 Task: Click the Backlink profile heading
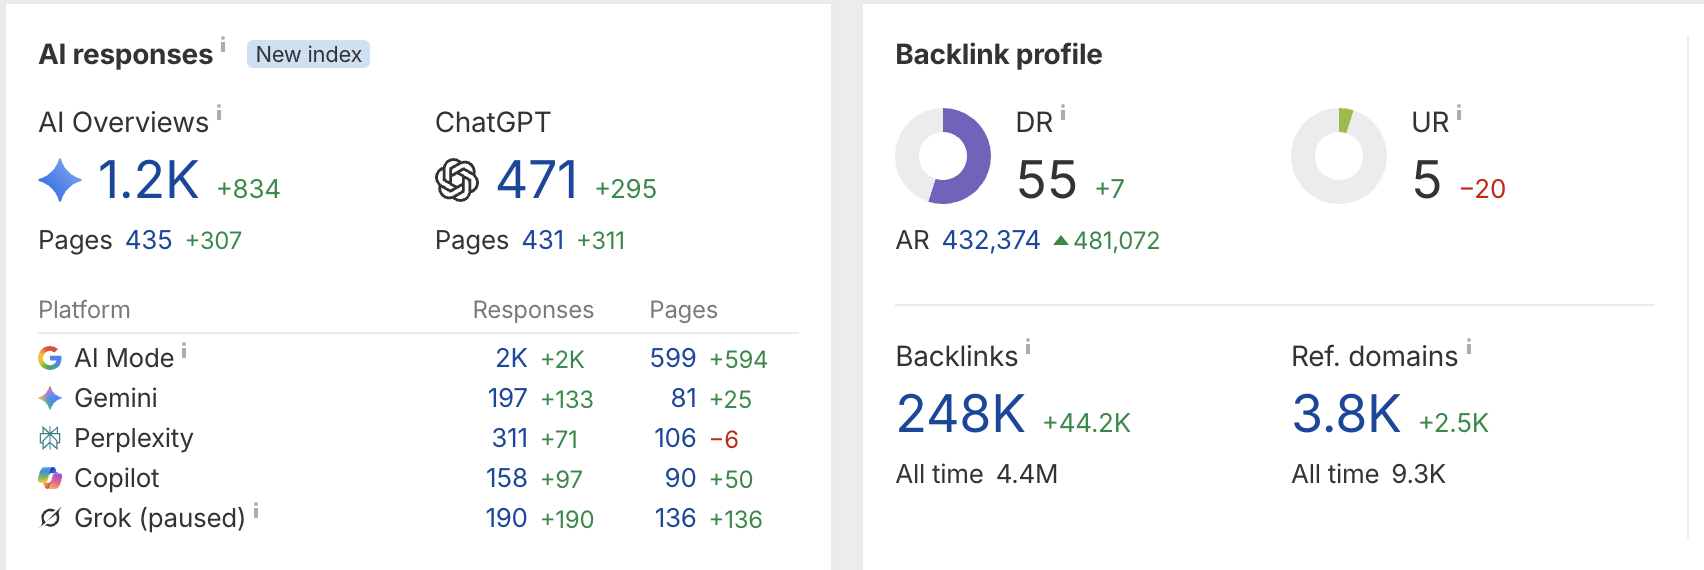point(998,54)
